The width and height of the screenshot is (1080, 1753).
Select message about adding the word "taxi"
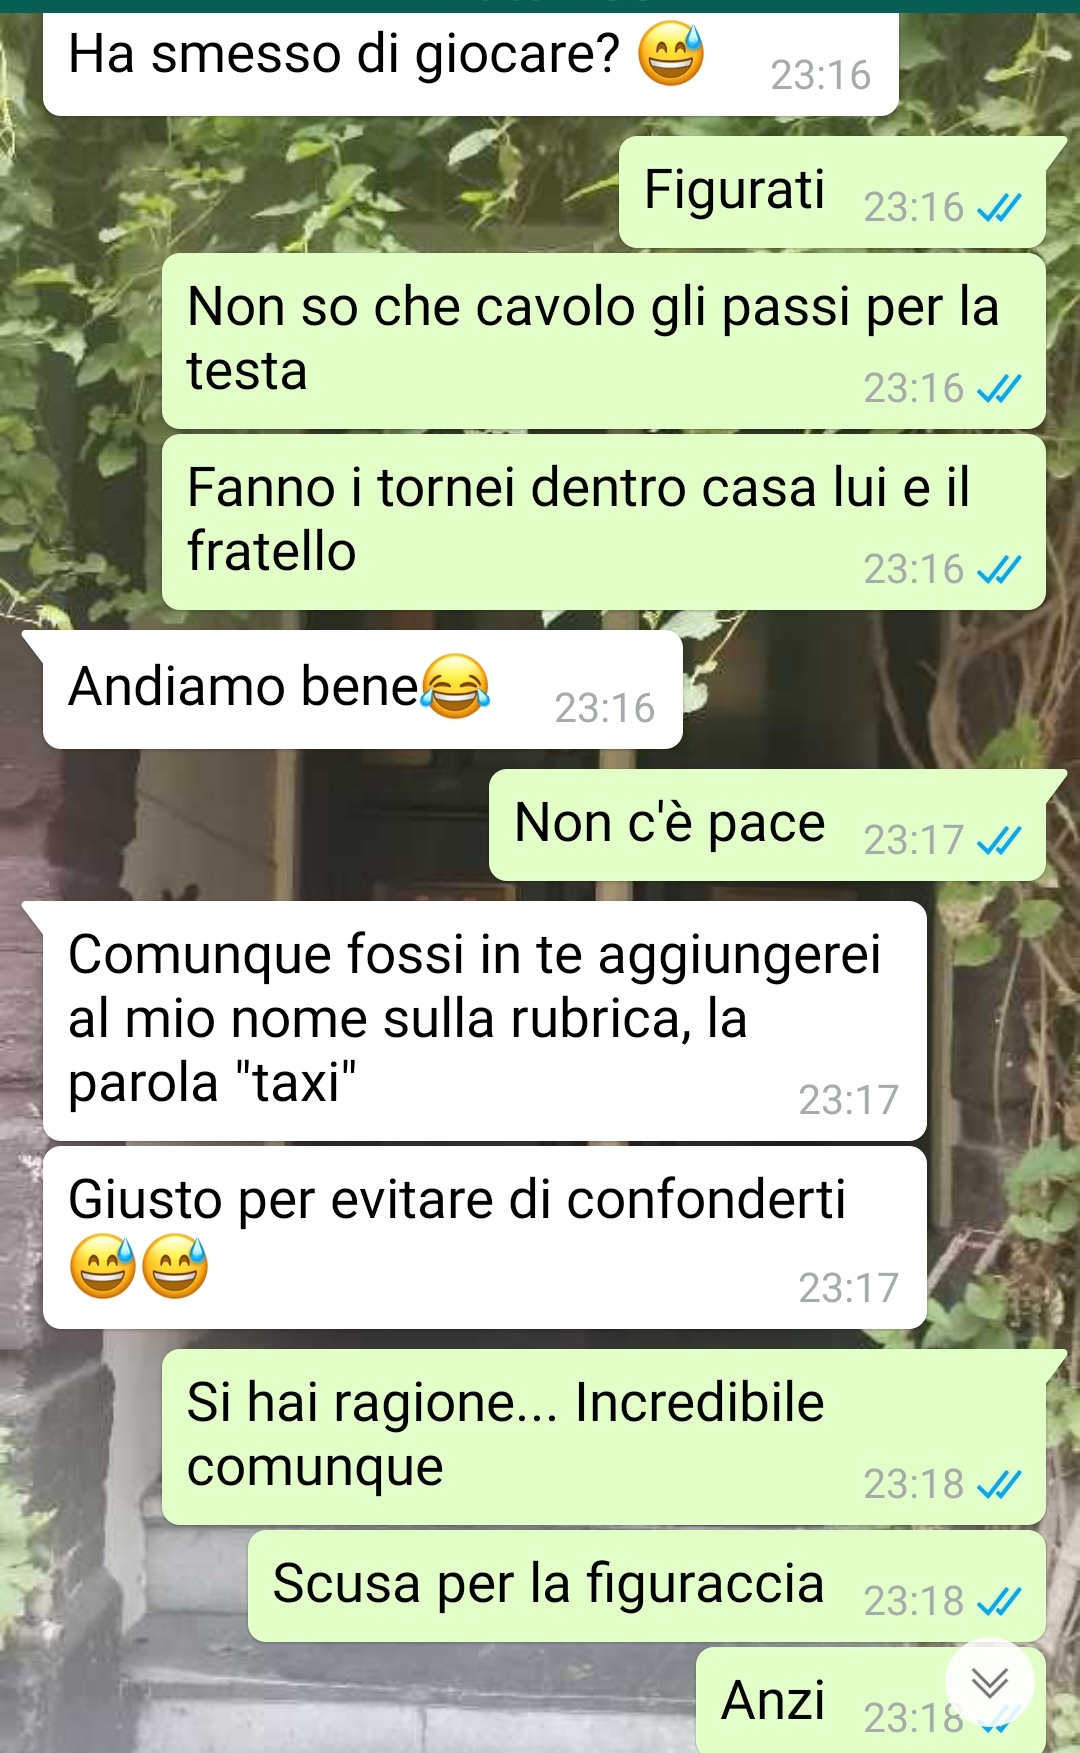(485, 1021)
